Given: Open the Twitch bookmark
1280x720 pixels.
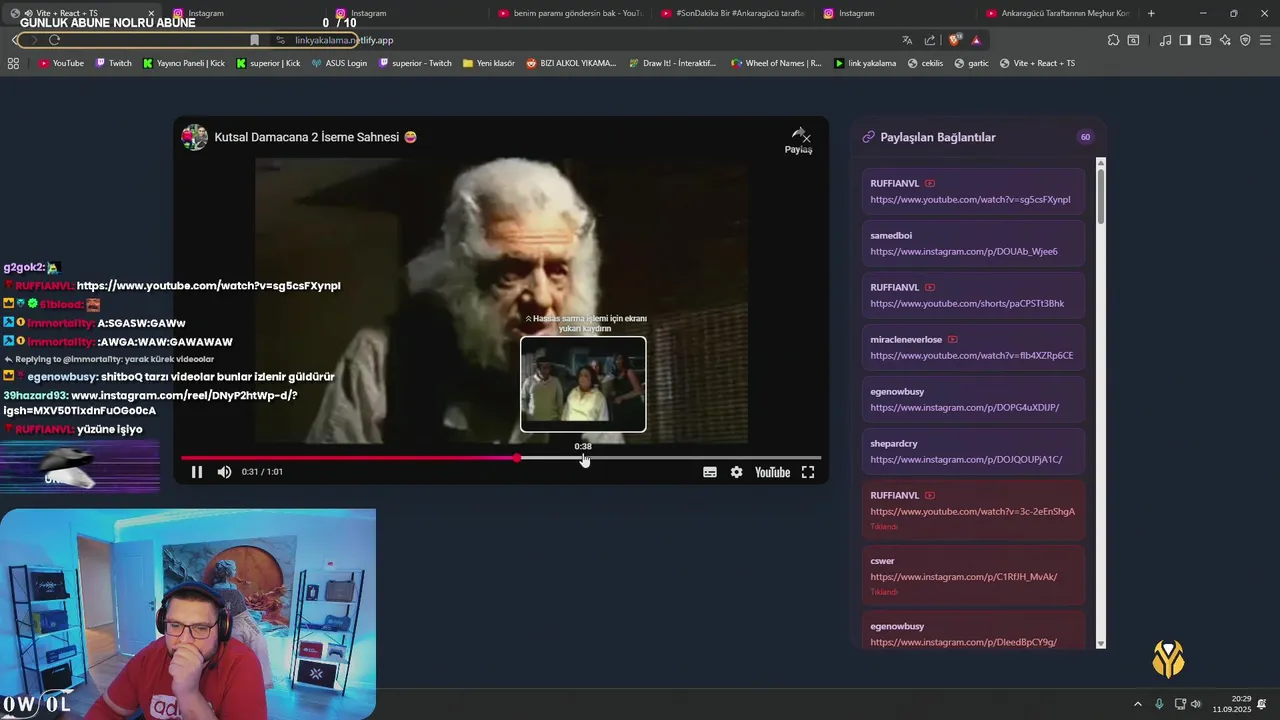Looking at the screenshot, I should click(113, 63).
